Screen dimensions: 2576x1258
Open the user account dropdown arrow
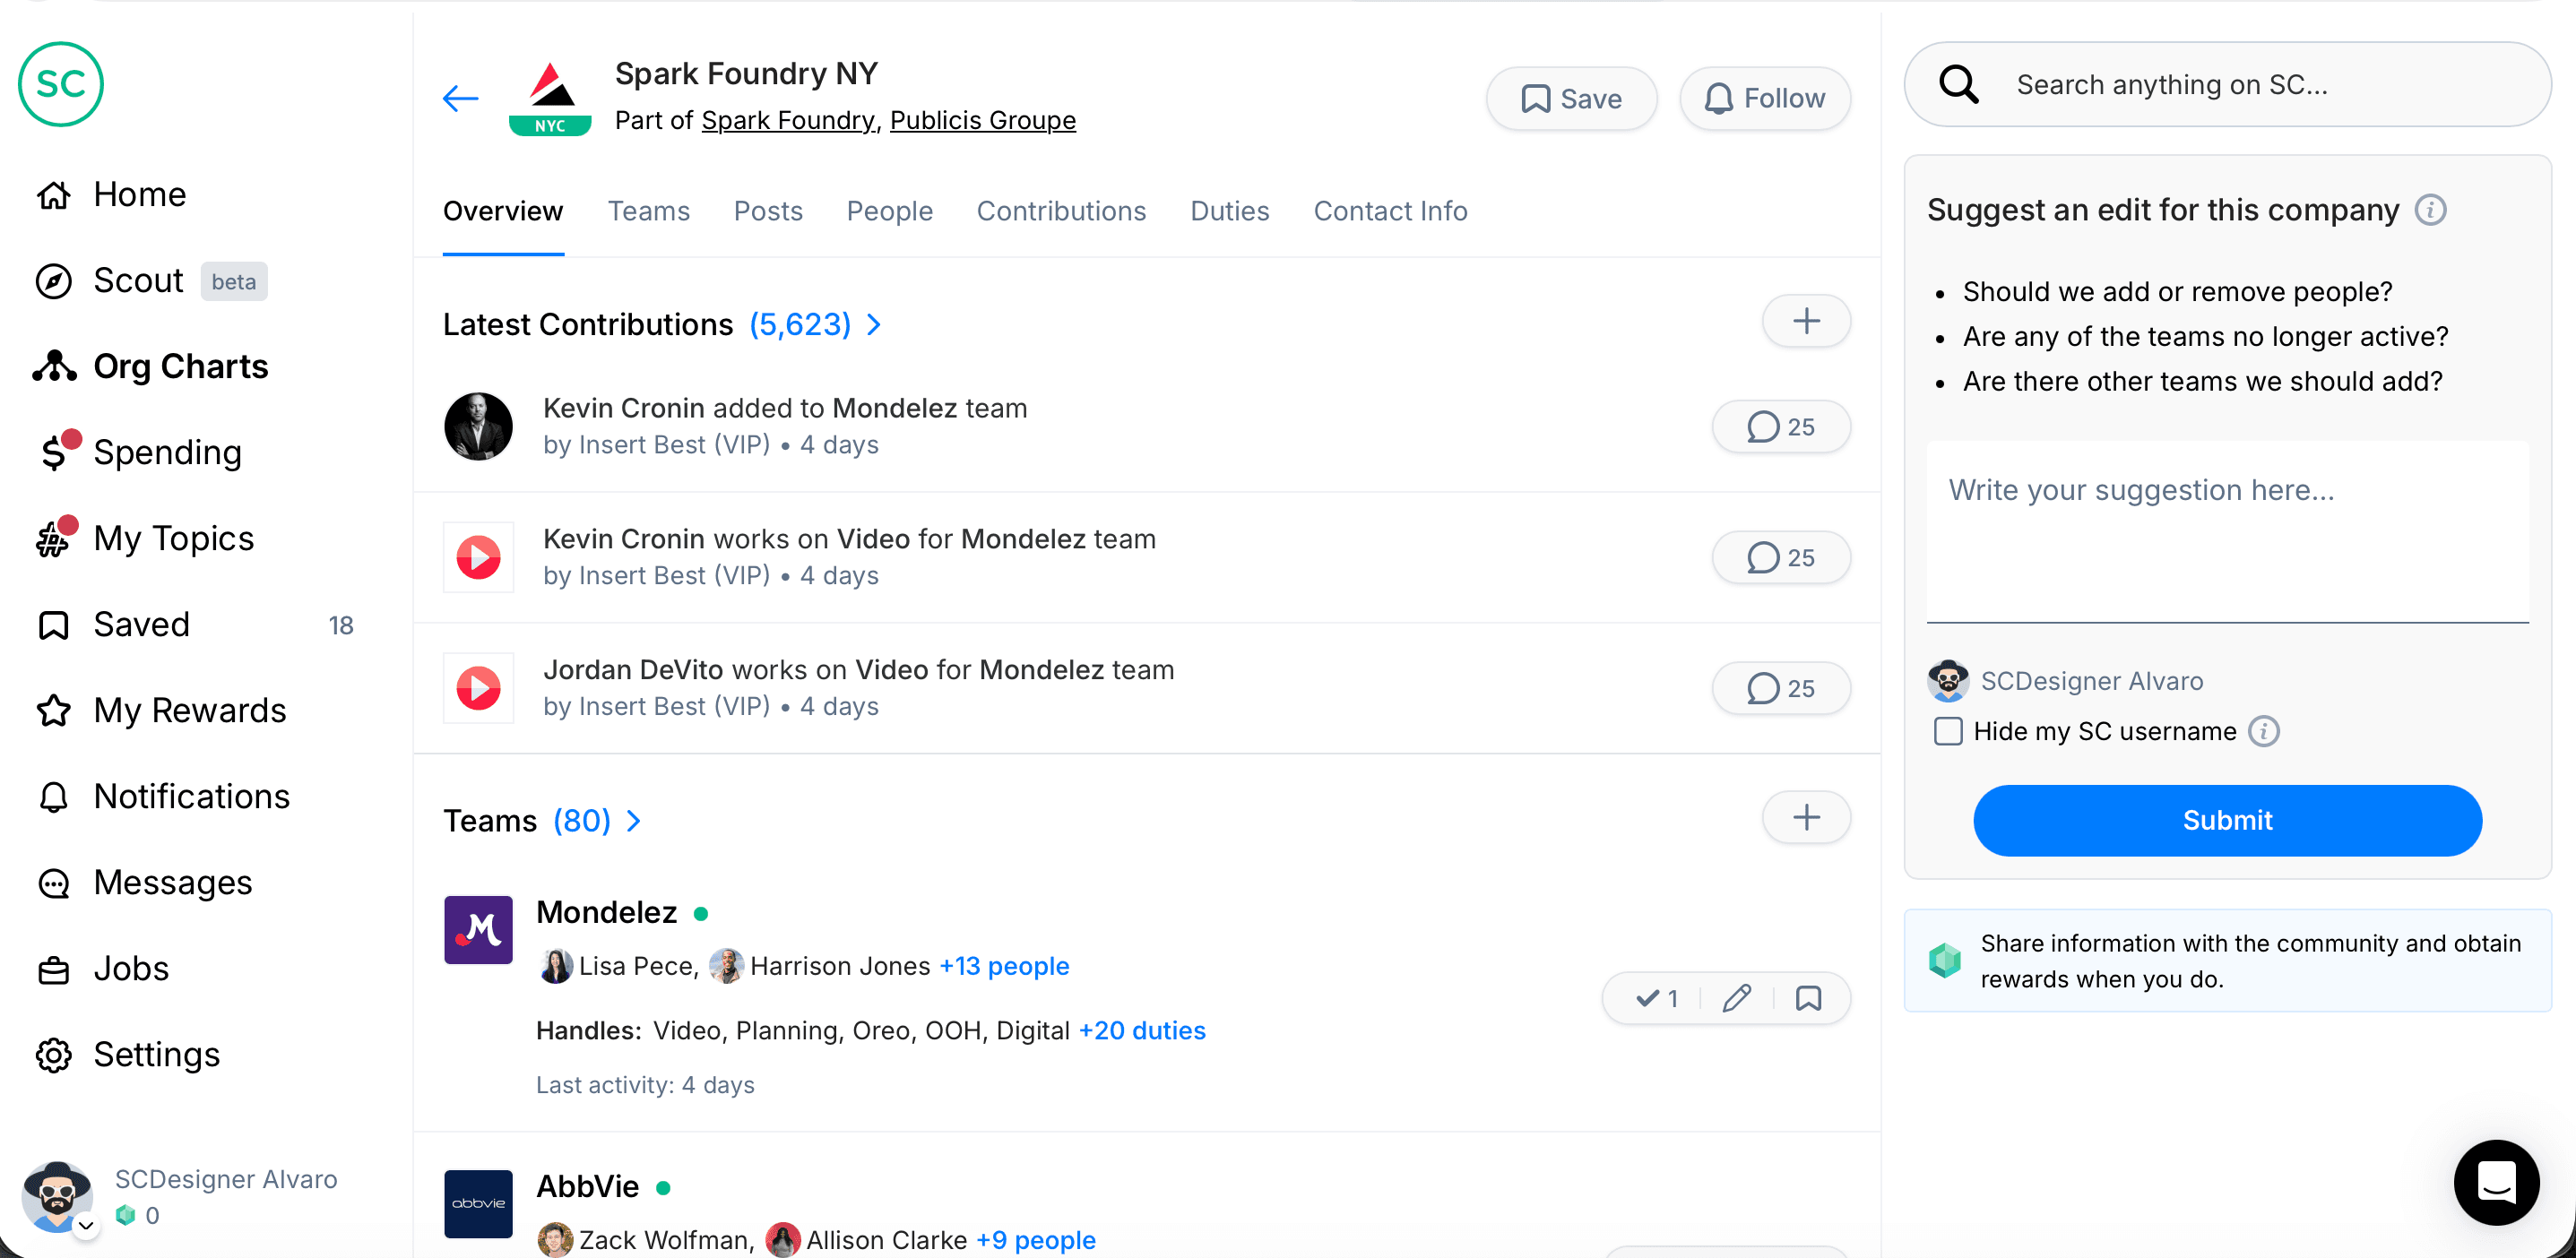point(87,1224)
